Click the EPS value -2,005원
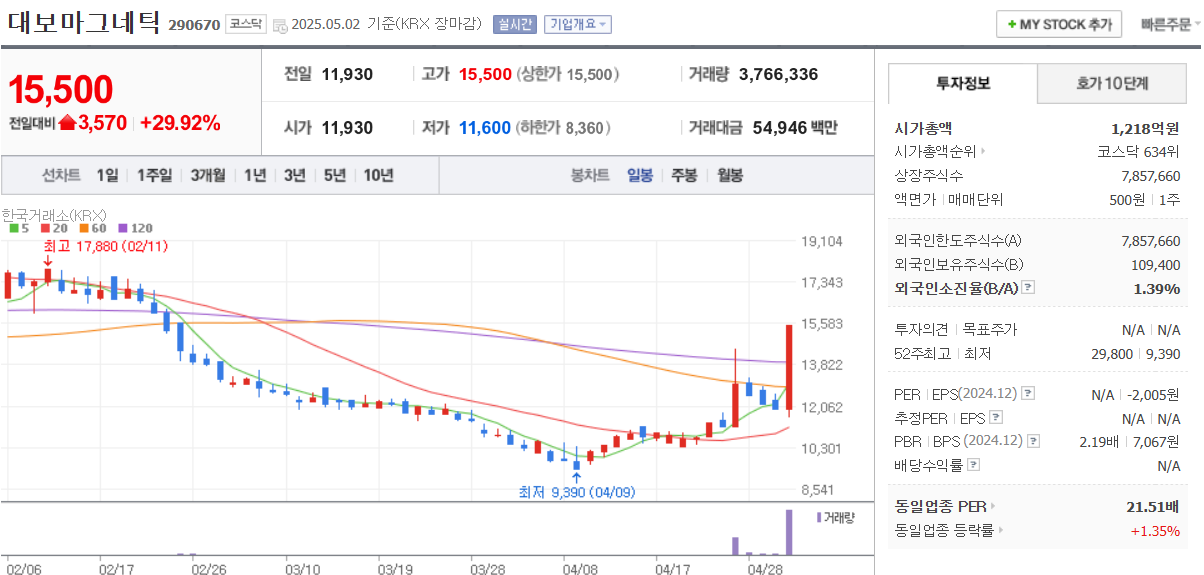Viewport: 1204px width, 575px height. point(1153,394)
